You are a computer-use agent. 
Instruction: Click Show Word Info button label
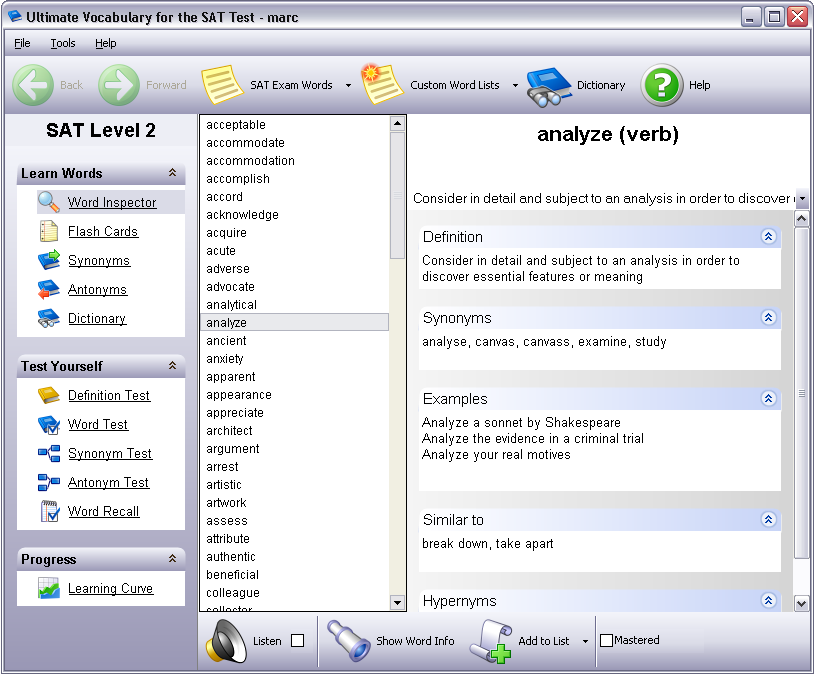[x=415, y=641]
